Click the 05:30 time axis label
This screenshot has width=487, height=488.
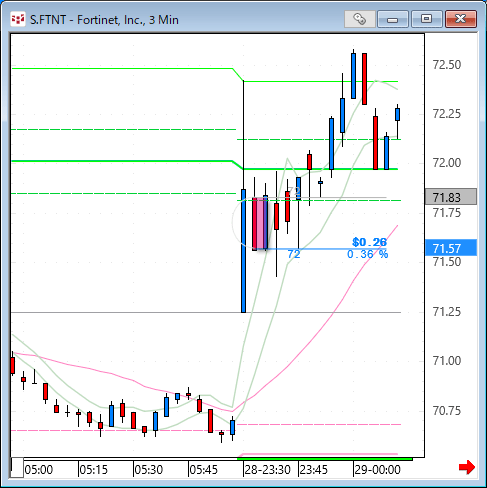click(149, 470)
